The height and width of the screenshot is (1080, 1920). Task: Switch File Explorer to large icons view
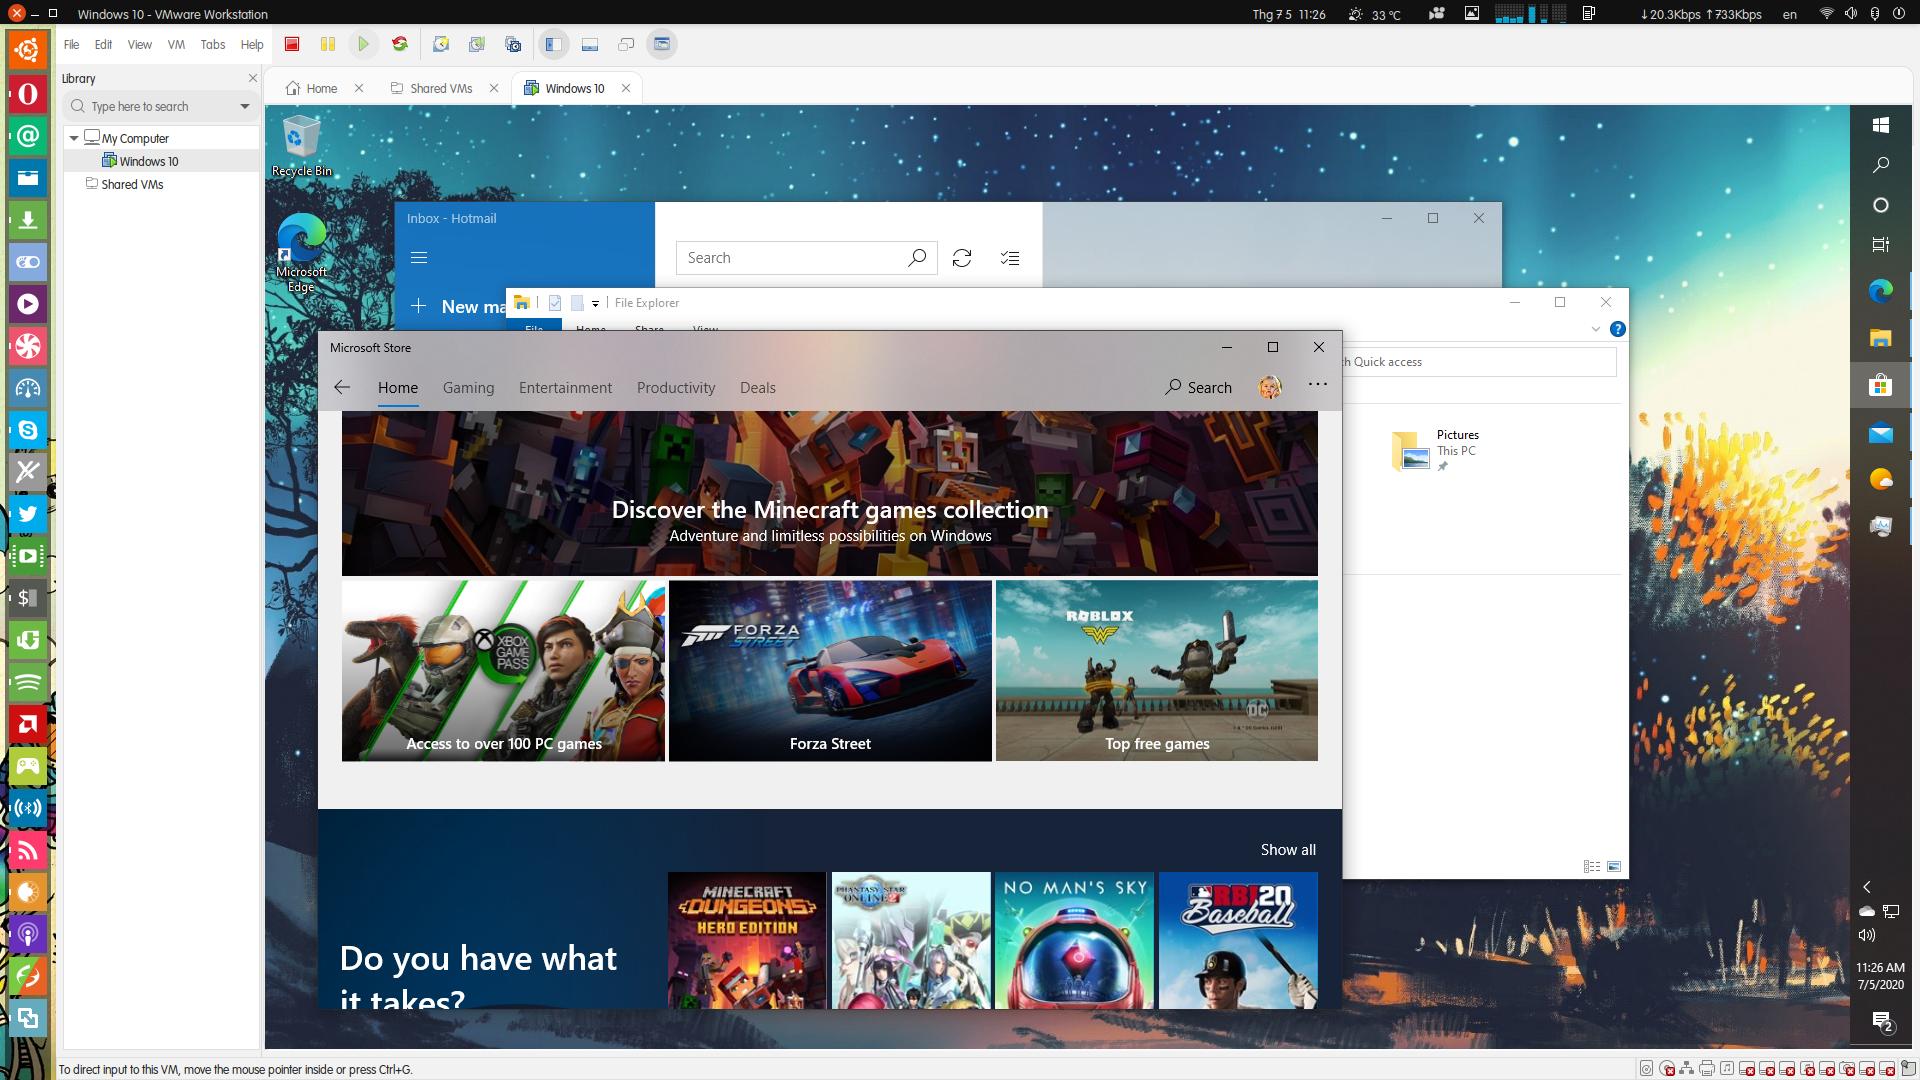(1614, 866)
